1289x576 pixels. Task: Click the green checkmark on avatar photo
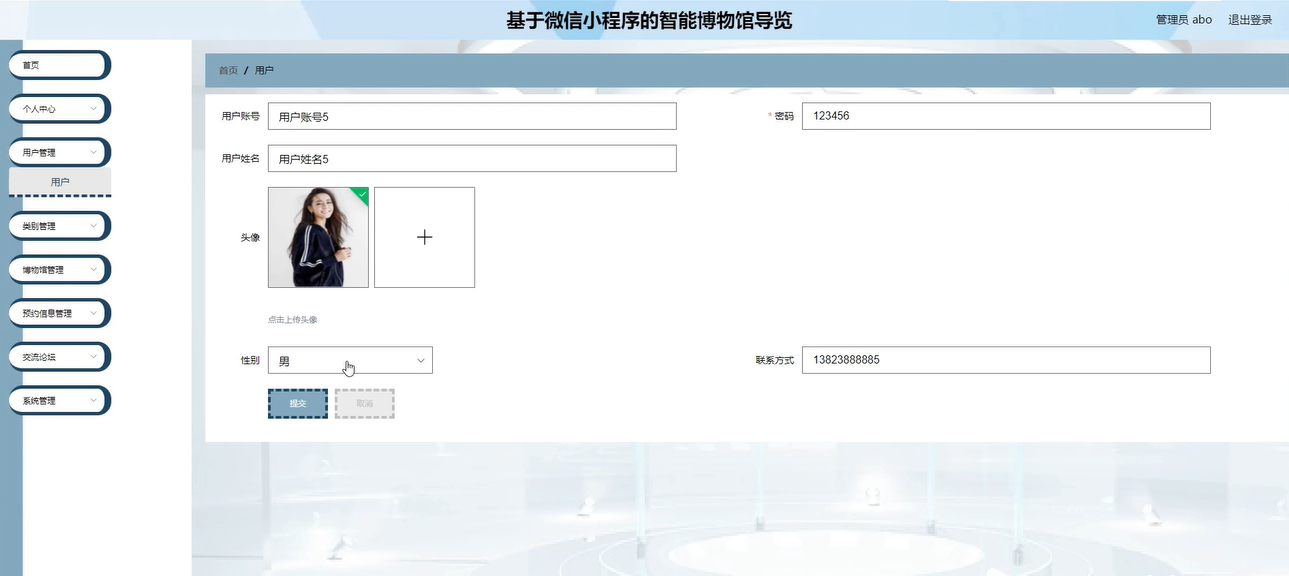[361, 194]
